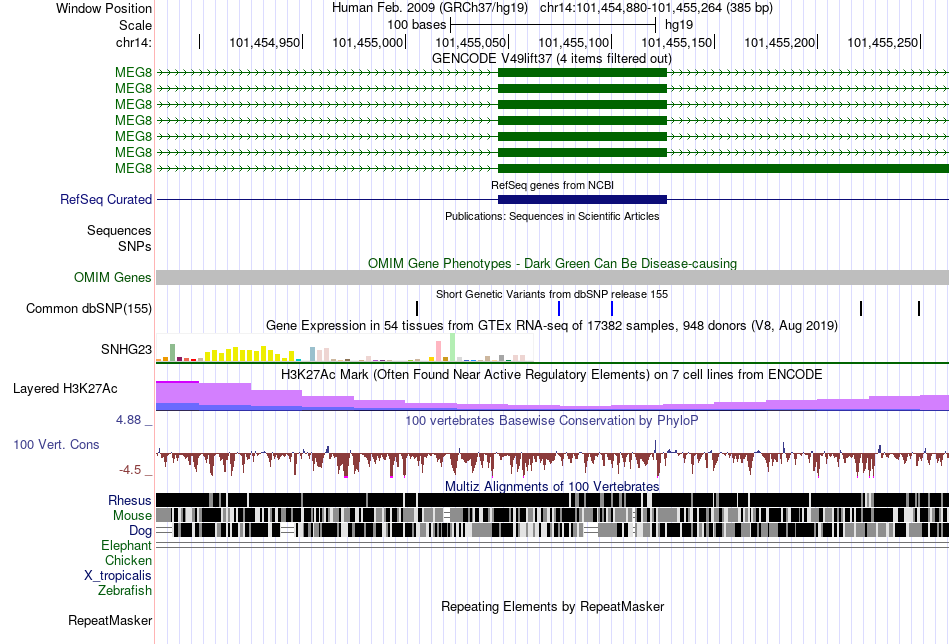Click the PhyloP 4.88 upper limit value

(128, 420)
